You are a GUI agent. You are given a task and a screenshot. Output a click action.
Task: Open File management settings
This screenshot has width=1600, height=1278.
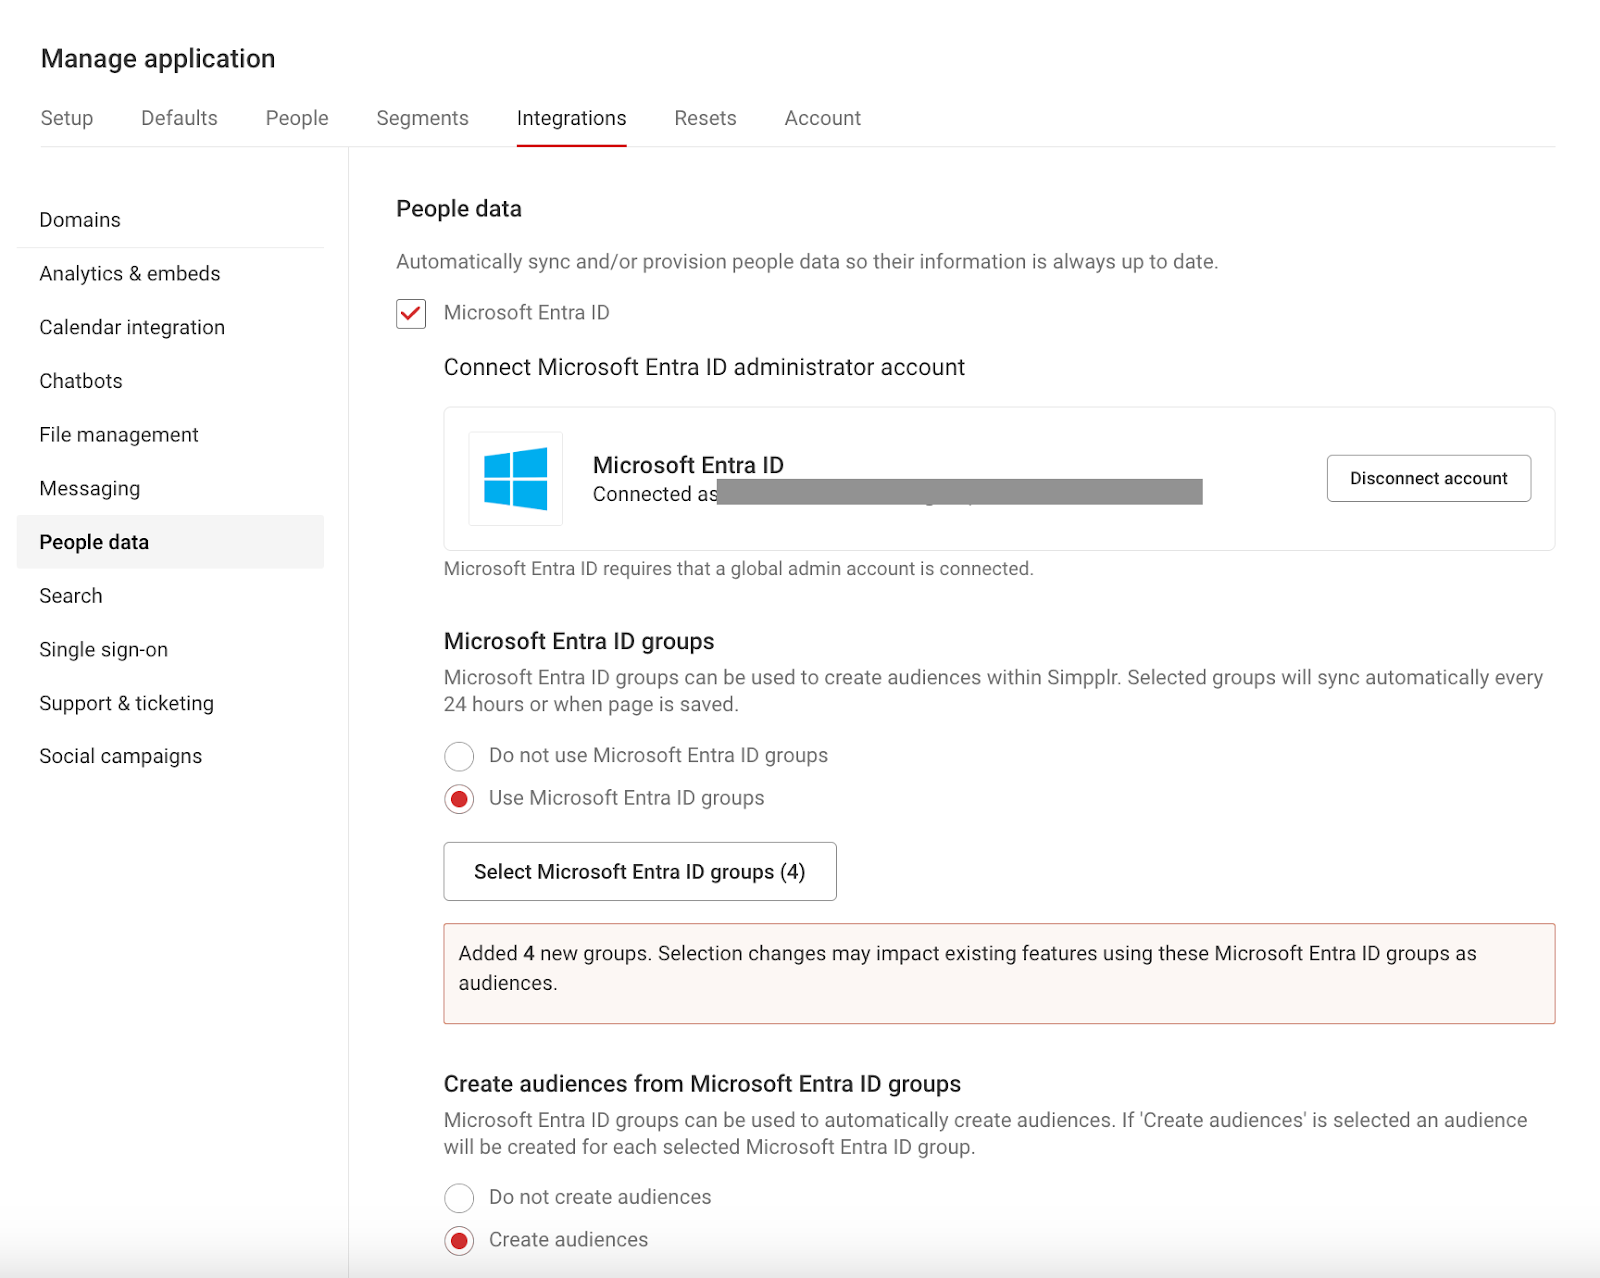(170, 435)
